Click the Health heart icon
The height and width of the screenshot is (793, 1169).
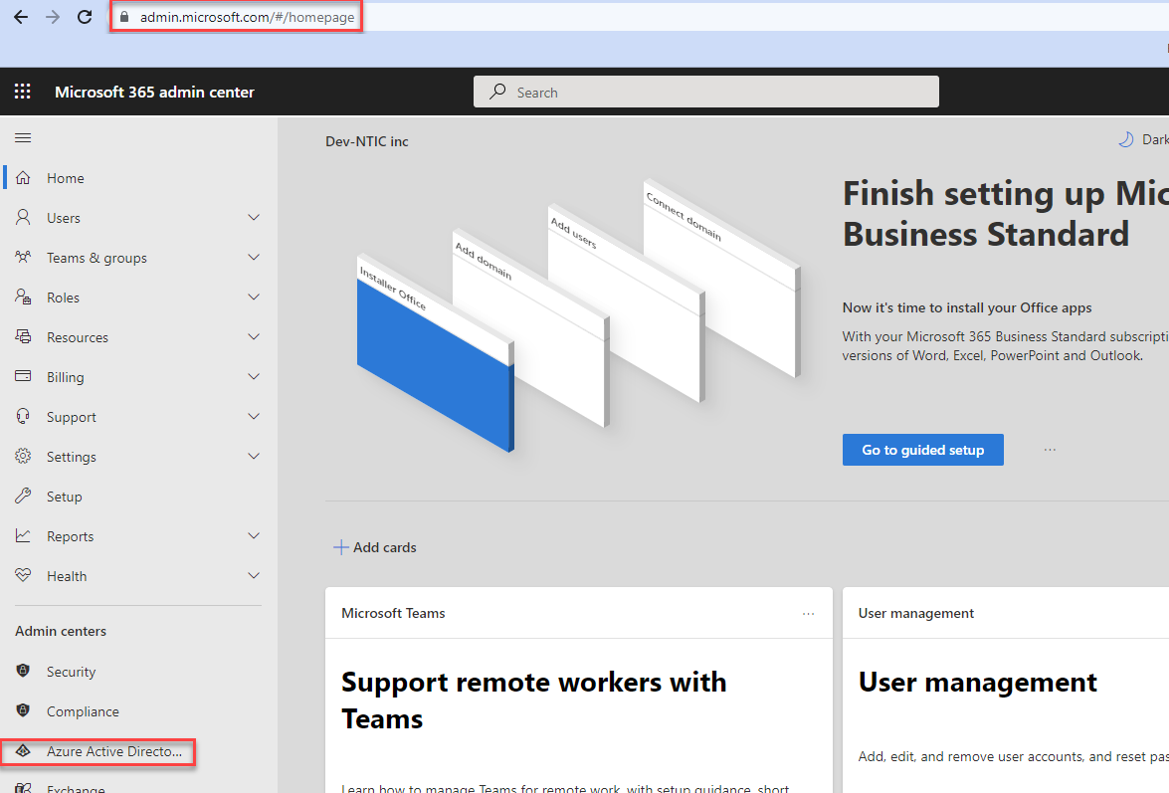[x=23, y=575]
